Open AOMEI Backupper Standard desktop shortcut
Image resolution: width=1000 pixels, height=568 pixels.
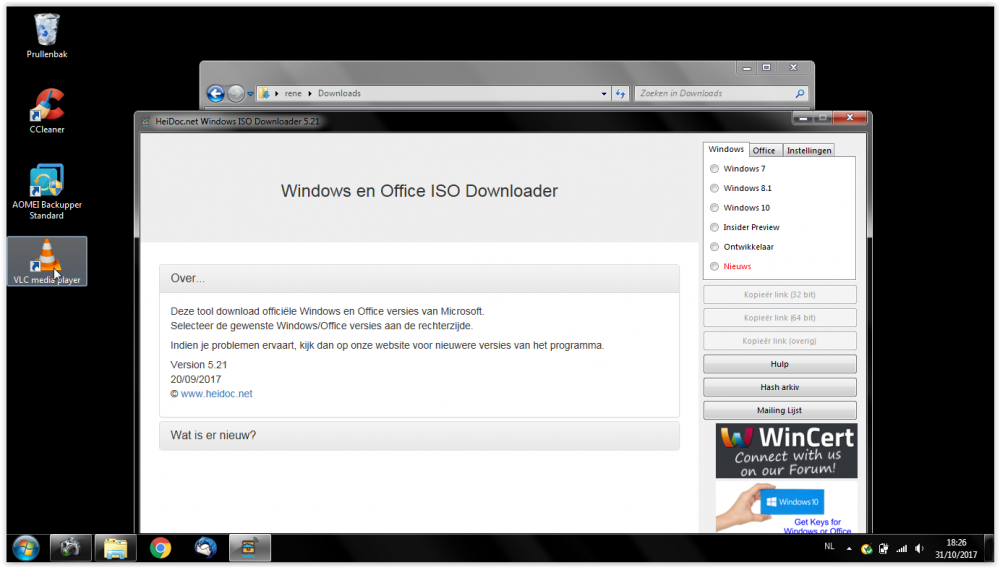click(x=47, y=192)
